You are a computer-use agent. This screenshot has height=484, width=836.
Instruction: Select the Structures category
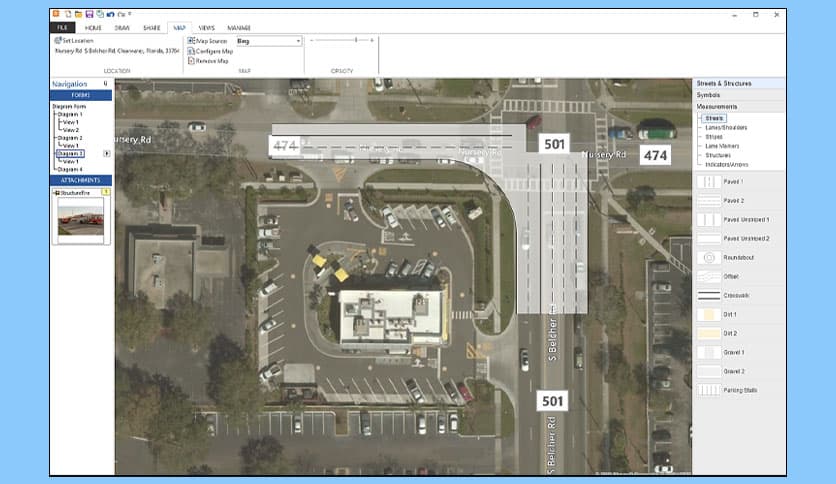(718, 156)
